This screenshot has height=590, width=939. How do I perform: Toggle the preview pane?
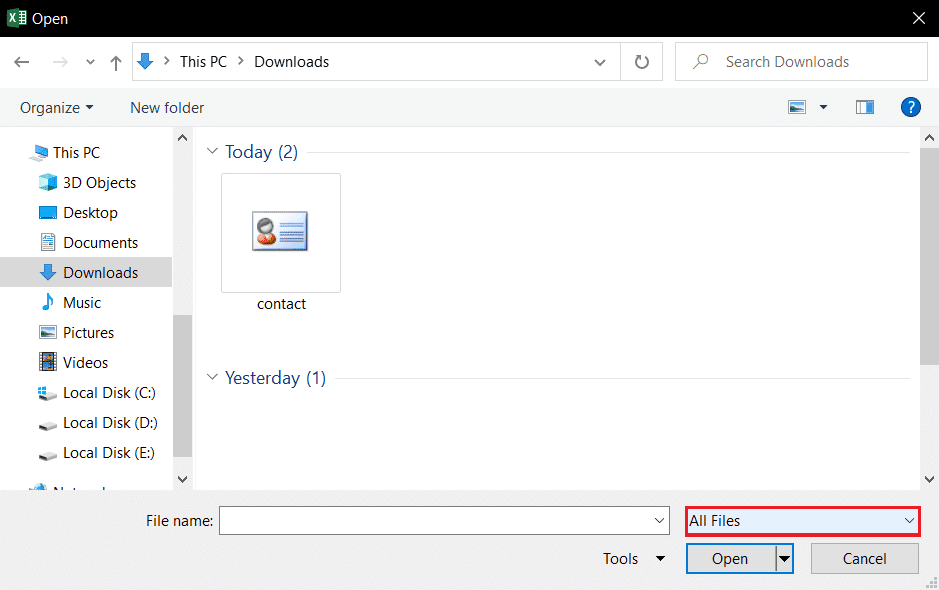[x=864, y=107]
